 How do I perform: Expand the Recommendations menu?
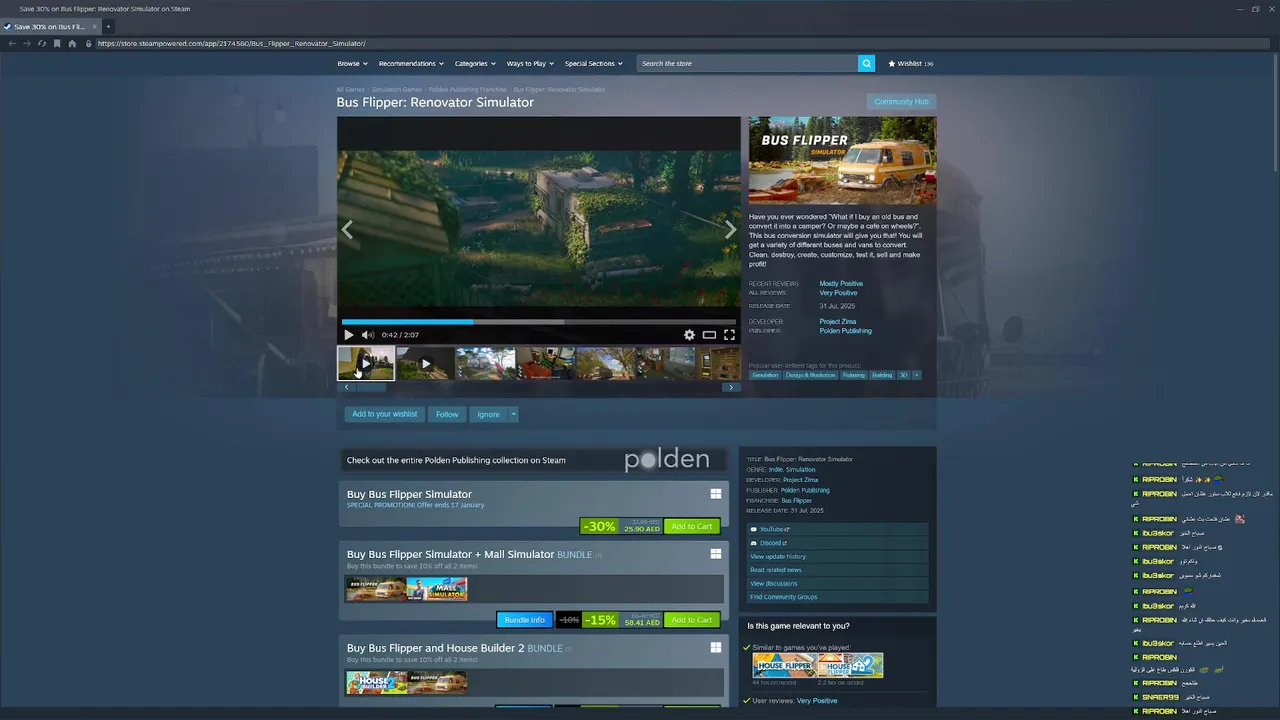[x=411, y=63]
